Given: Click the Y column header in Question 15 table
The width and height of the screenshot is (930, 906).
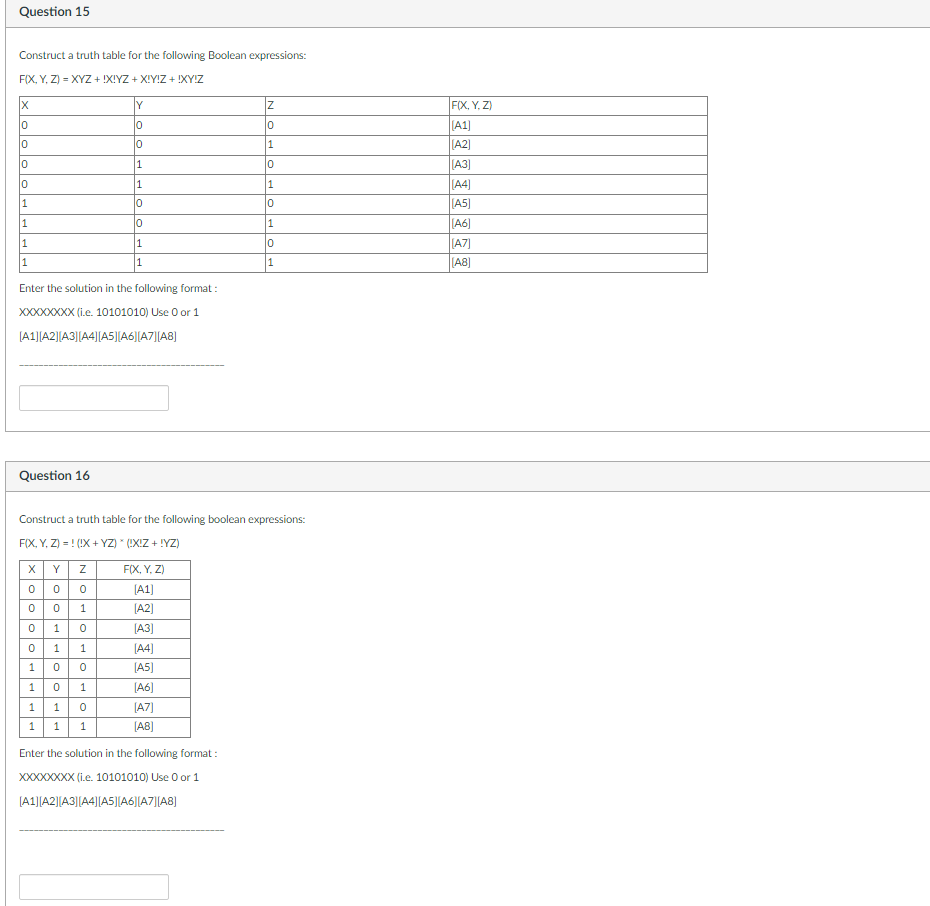Looking at the screenshot, I should click(138, 104).
